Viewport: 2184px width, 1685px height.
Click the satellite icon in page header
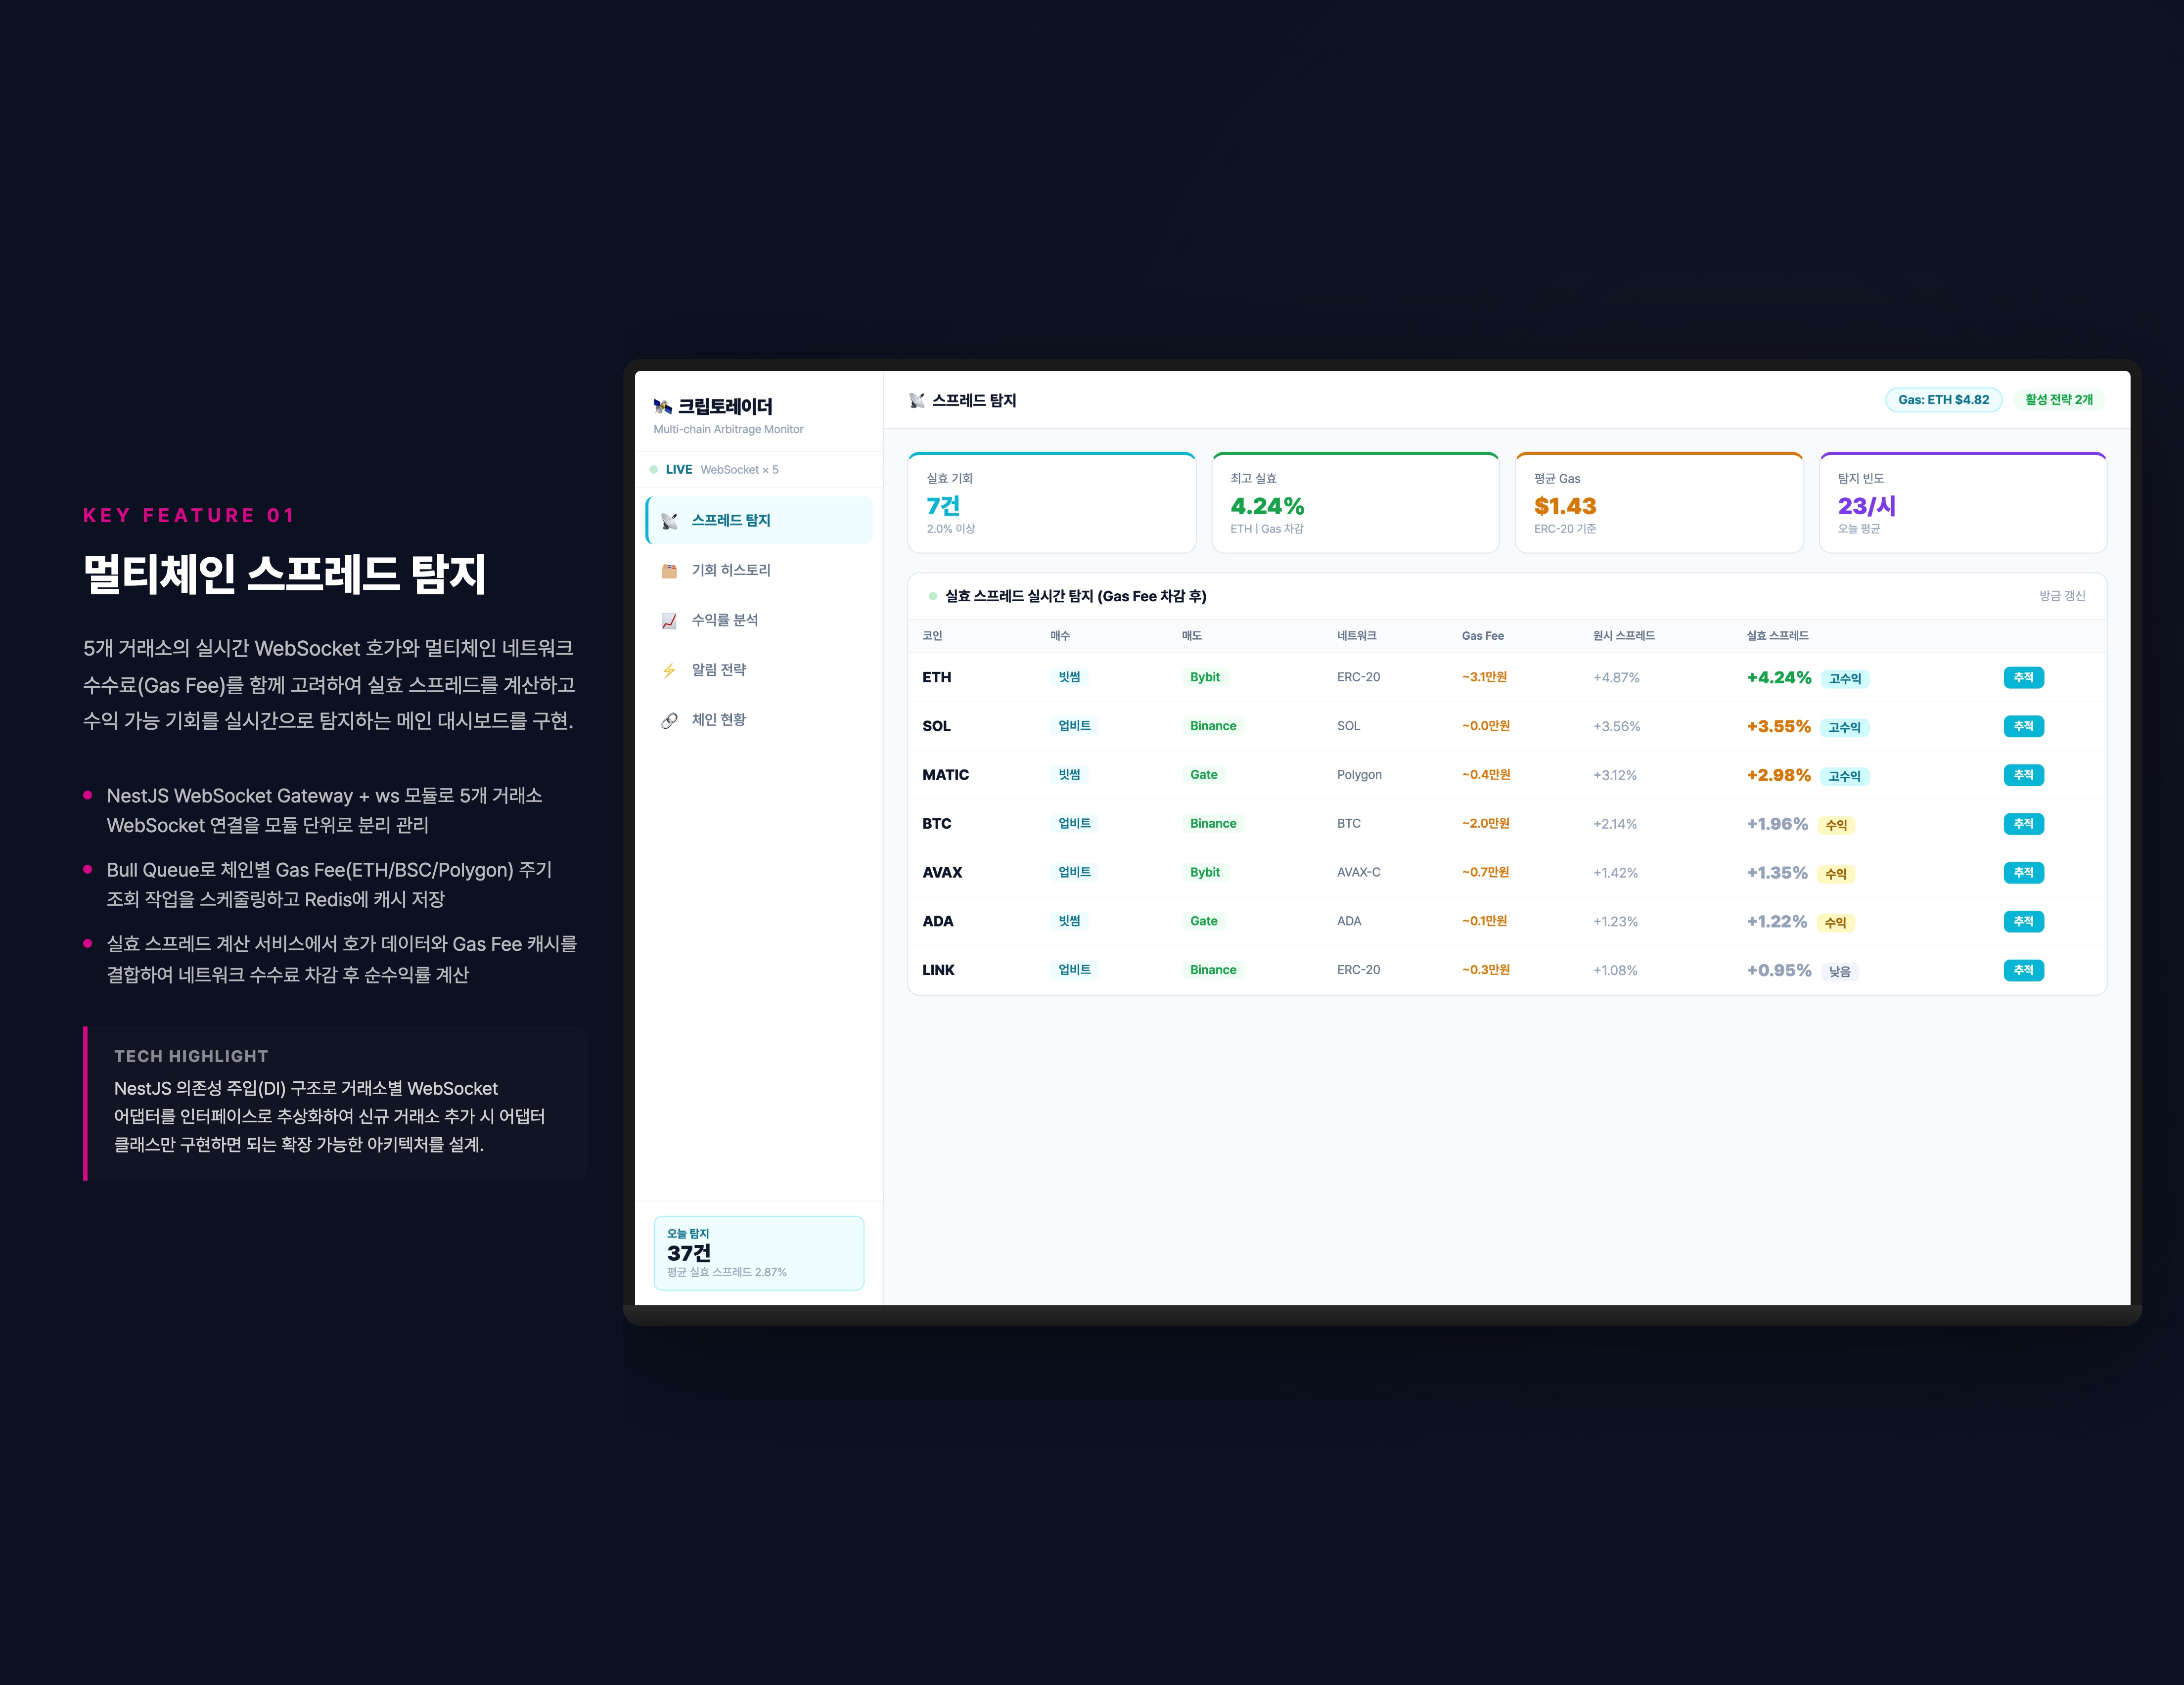pyautogui.click(x=916, y=401)
